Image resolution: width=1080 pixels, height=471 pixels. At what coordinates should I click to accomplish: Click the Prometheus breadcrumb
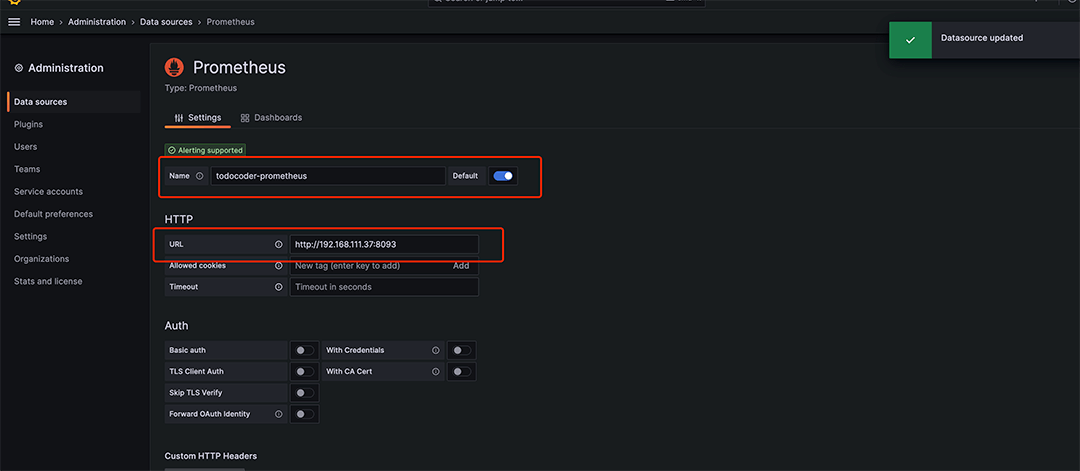pyautogui.click(x=231, y=22)
